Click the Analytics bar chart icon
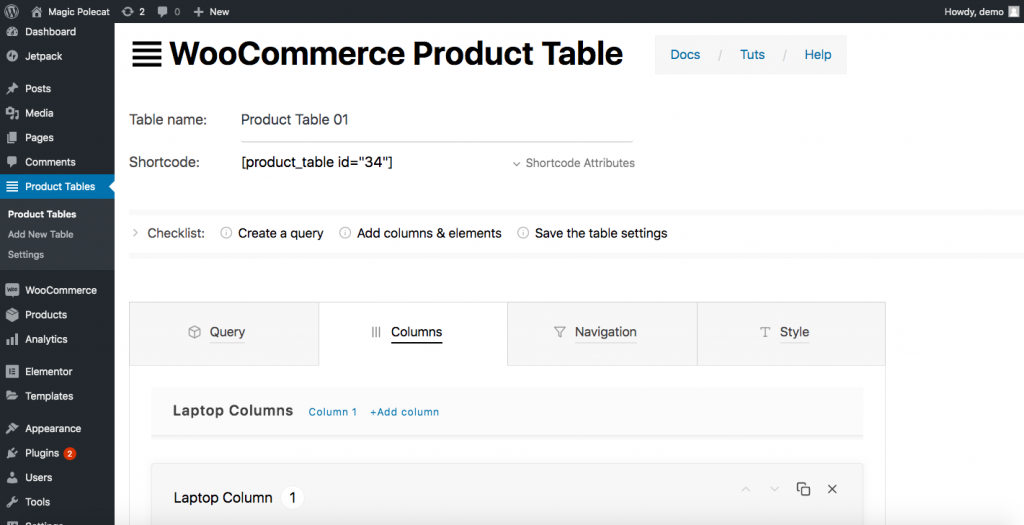1024x525 pixels. (12, 340)
